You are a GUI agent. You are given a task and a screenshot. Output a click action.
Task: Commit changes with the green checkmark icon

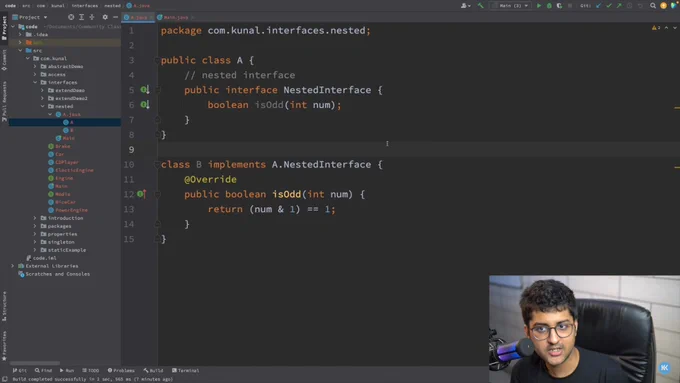point(609,6)
